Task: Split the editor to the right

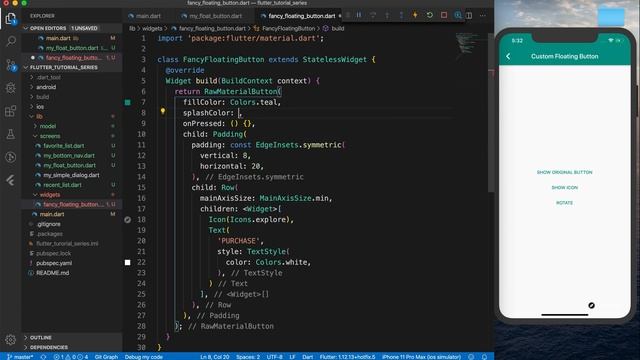Action: [x=469, y=16]
